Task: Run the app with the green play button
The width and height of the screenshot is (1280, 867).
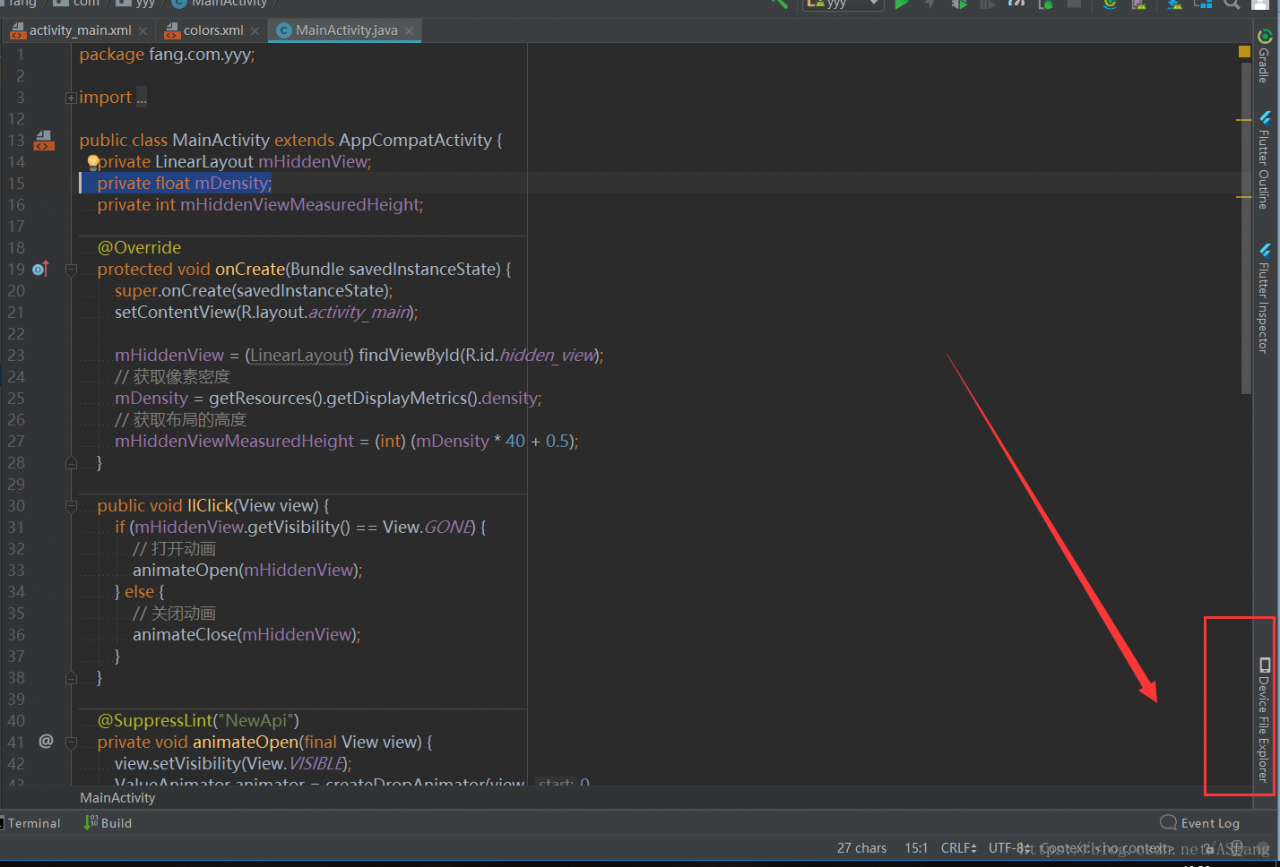Action: 902,4
